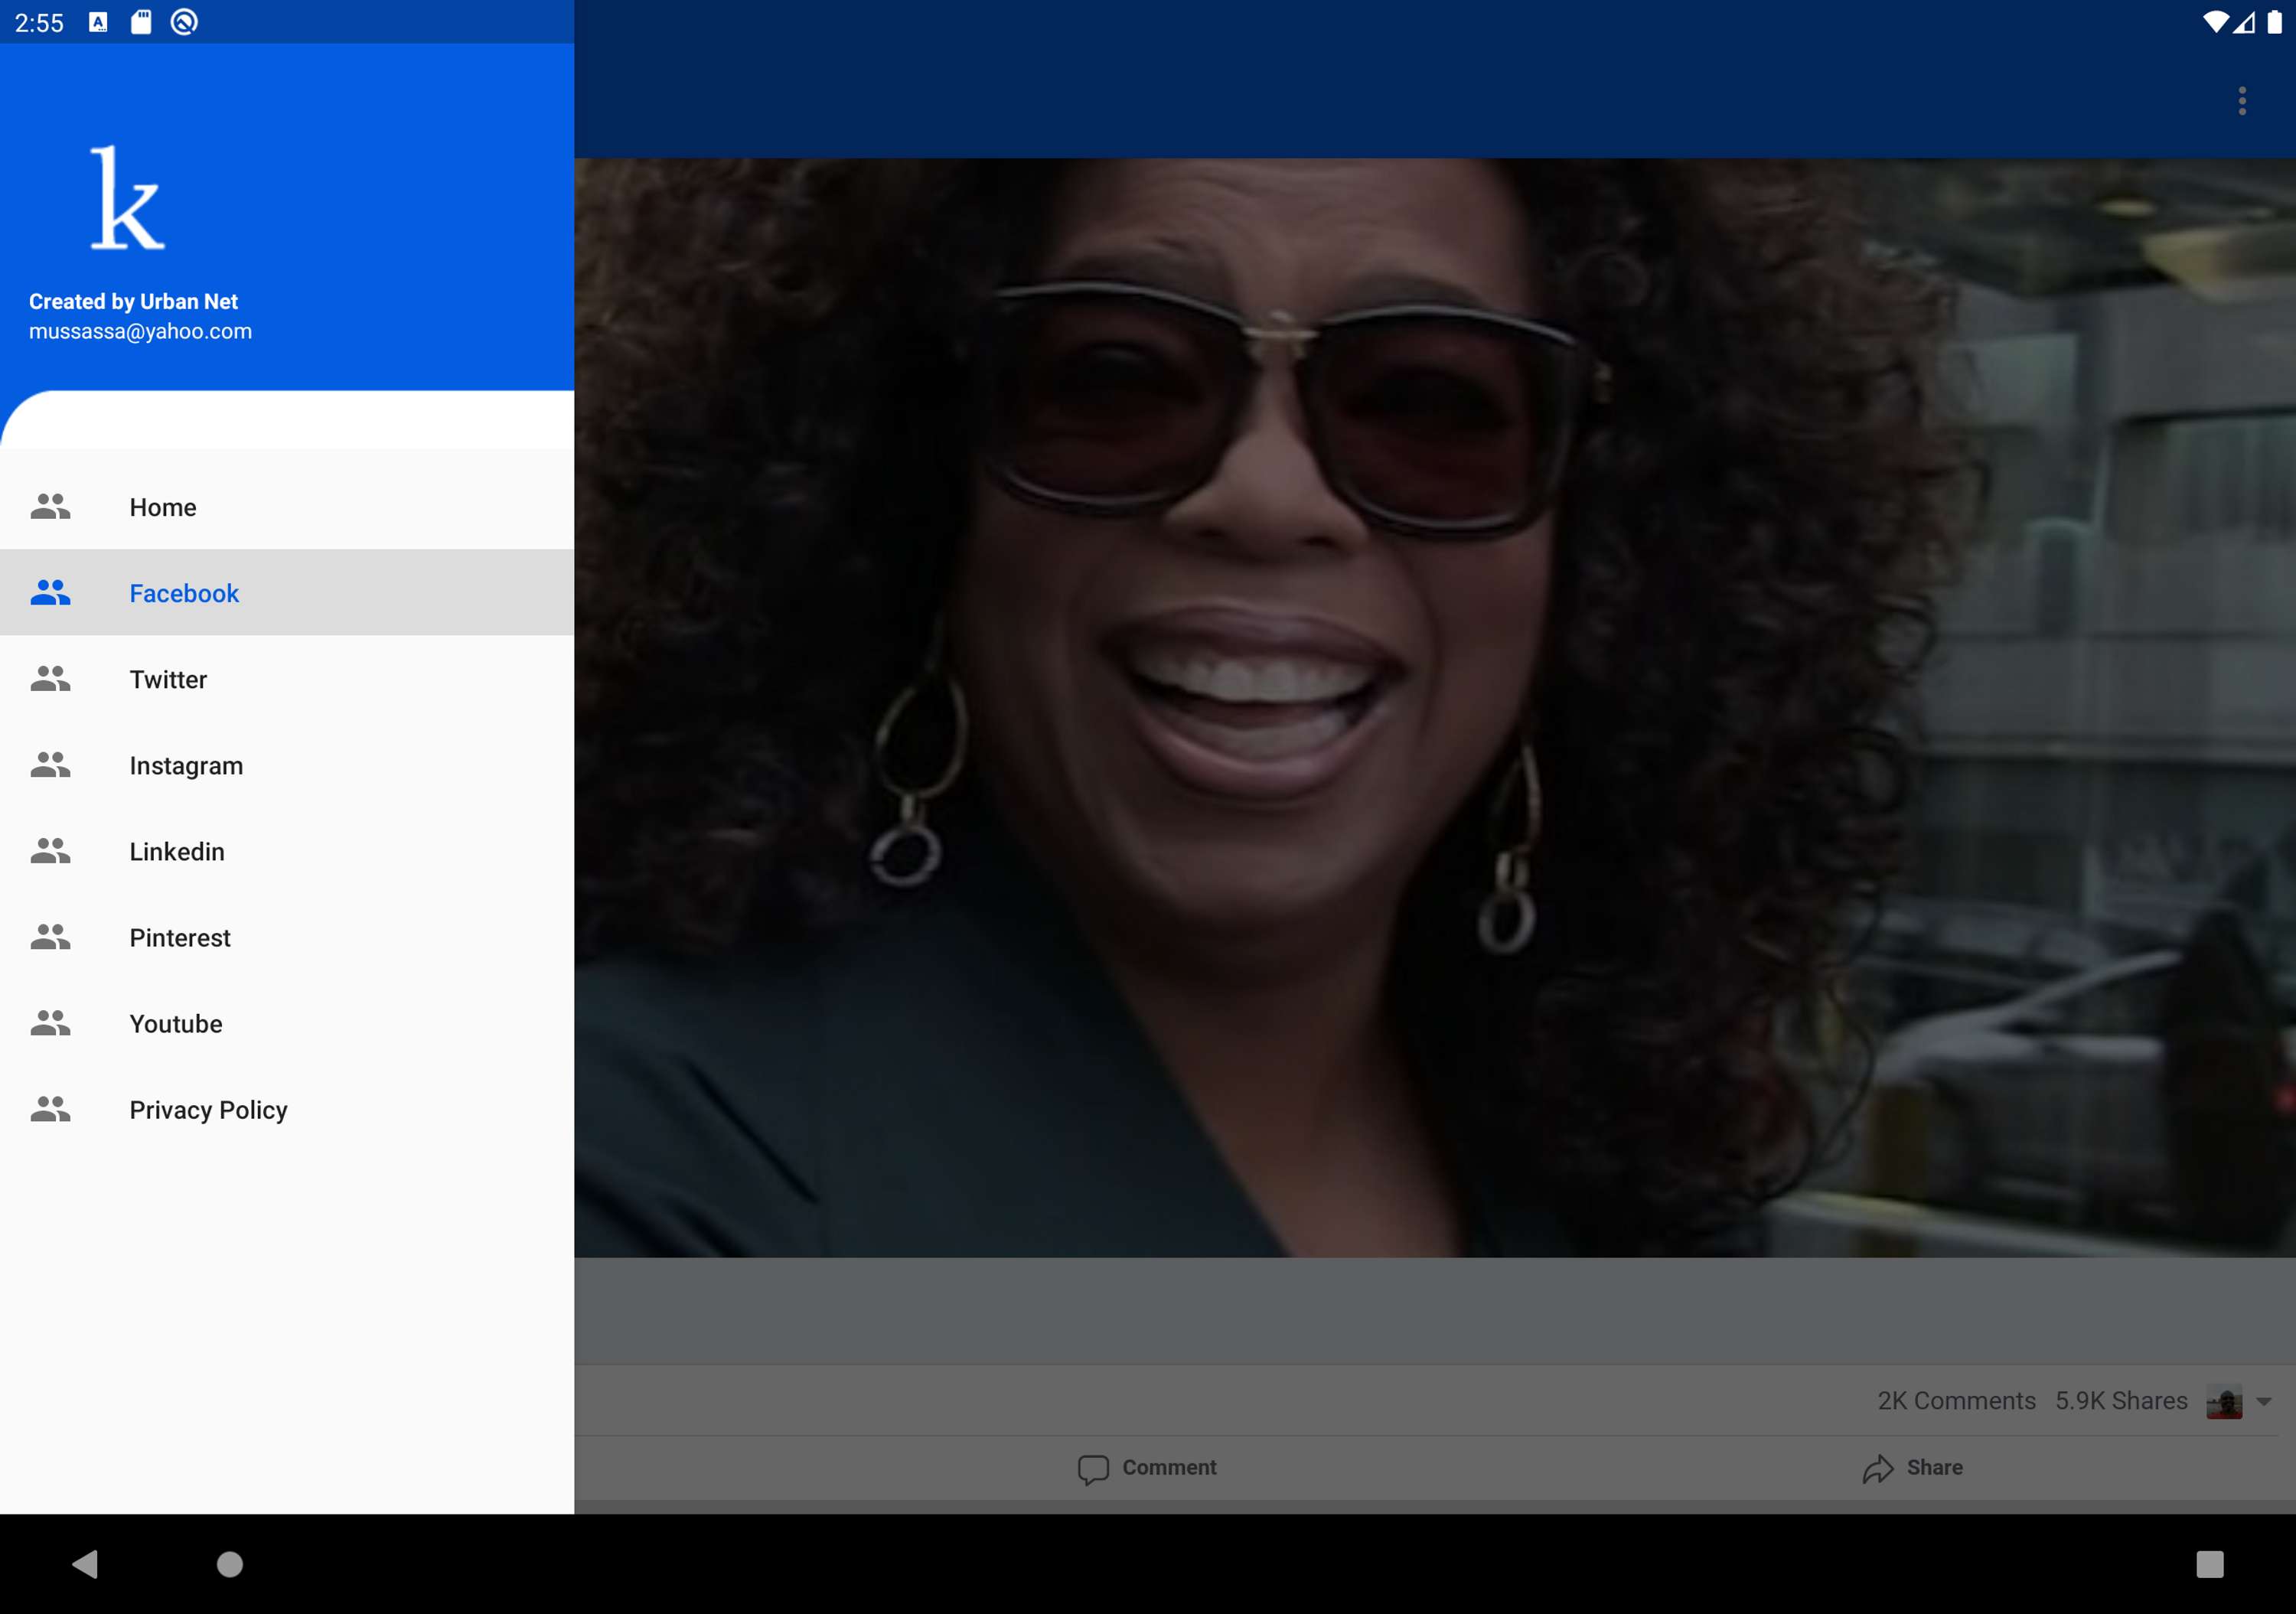Click the people icon beside Privacy Policy
Screen dimensions: 2296x1614
(x=50, y=1109)
